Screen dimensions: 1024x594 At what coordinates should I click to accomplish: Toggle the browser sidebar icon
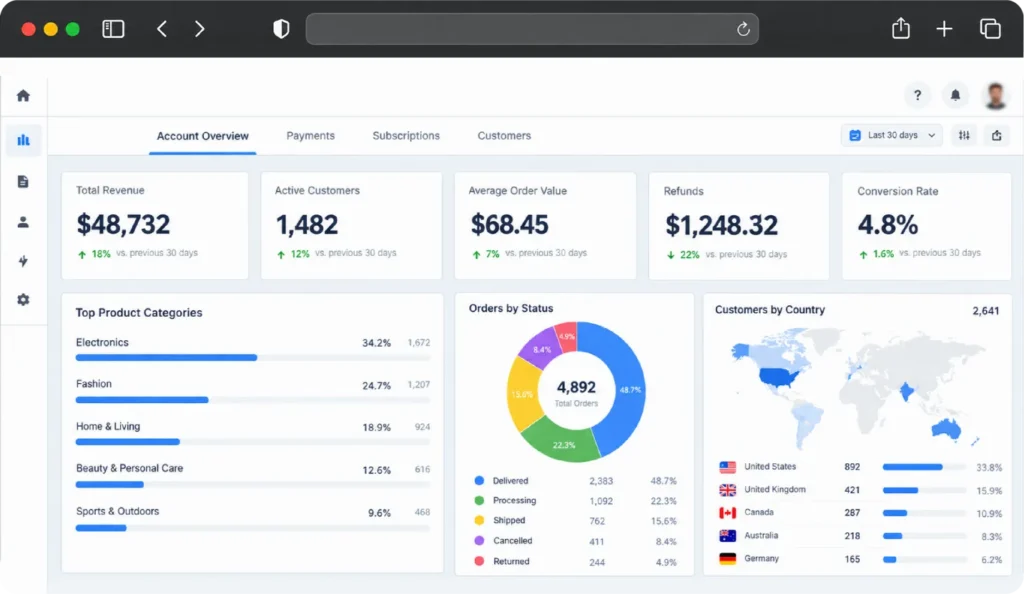(113, 29)
